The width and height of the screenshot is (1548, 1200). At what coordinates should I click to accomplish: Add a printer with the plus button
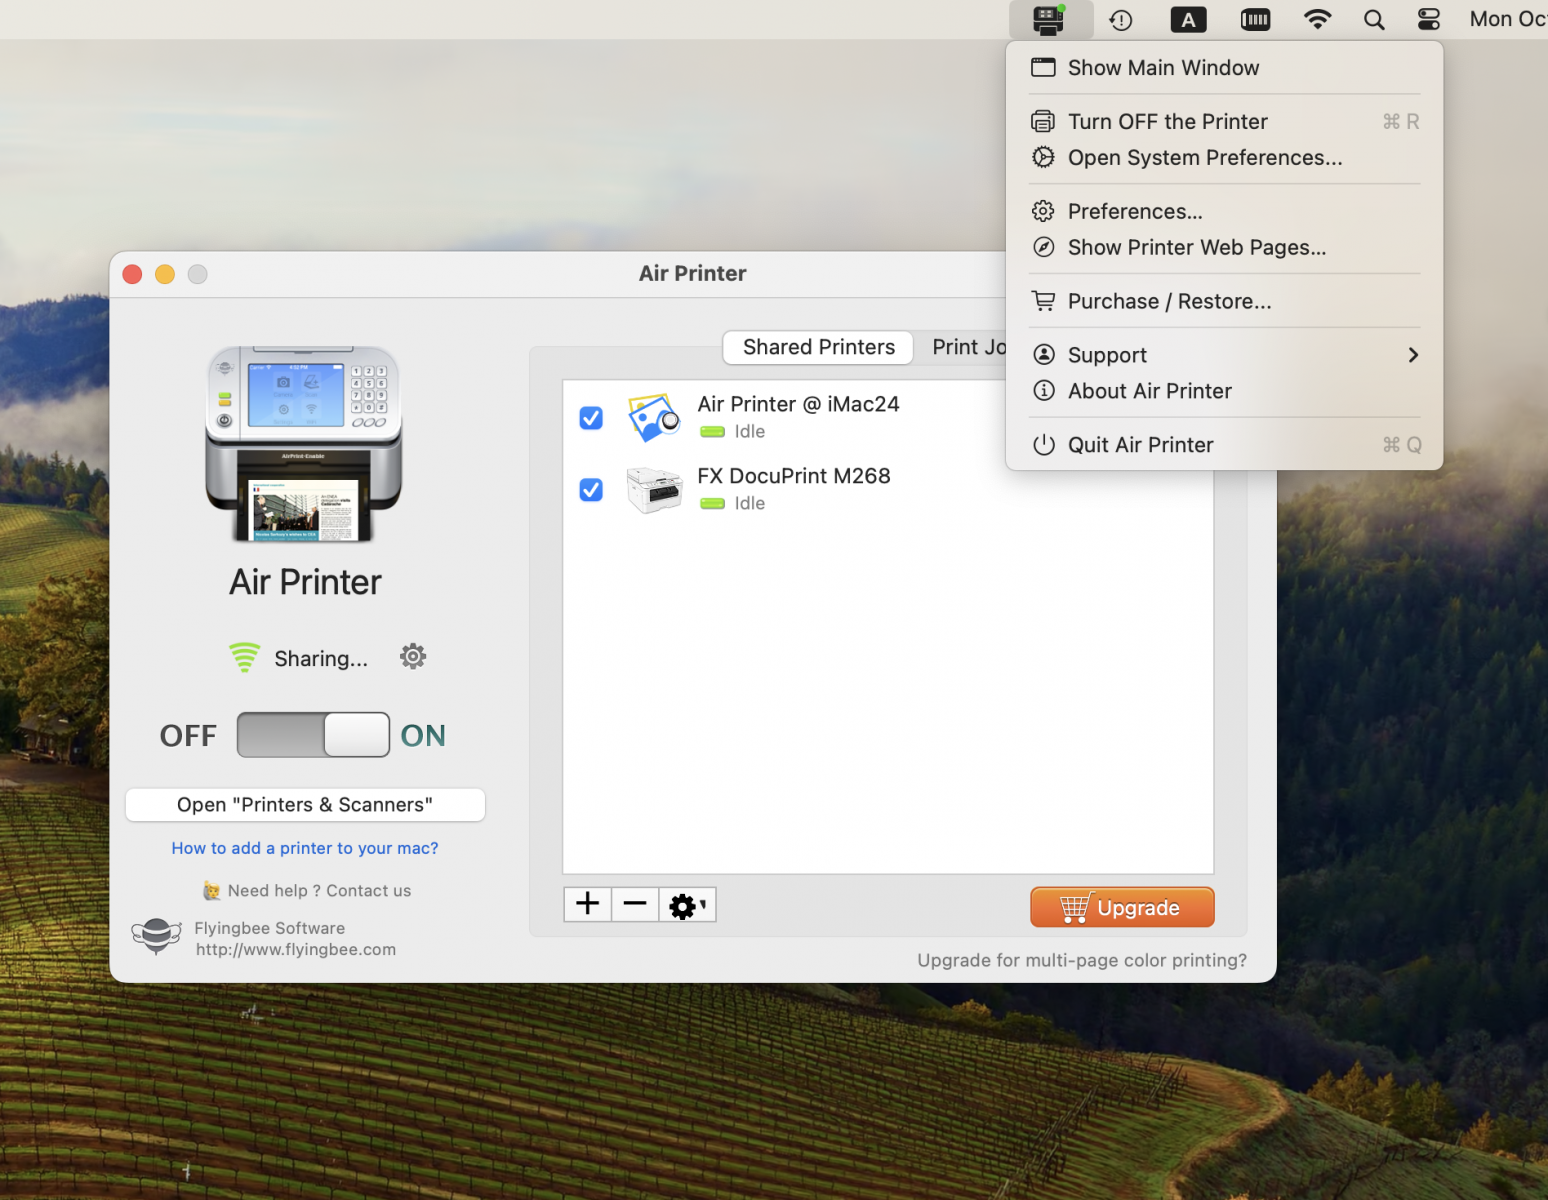(587, 904)
